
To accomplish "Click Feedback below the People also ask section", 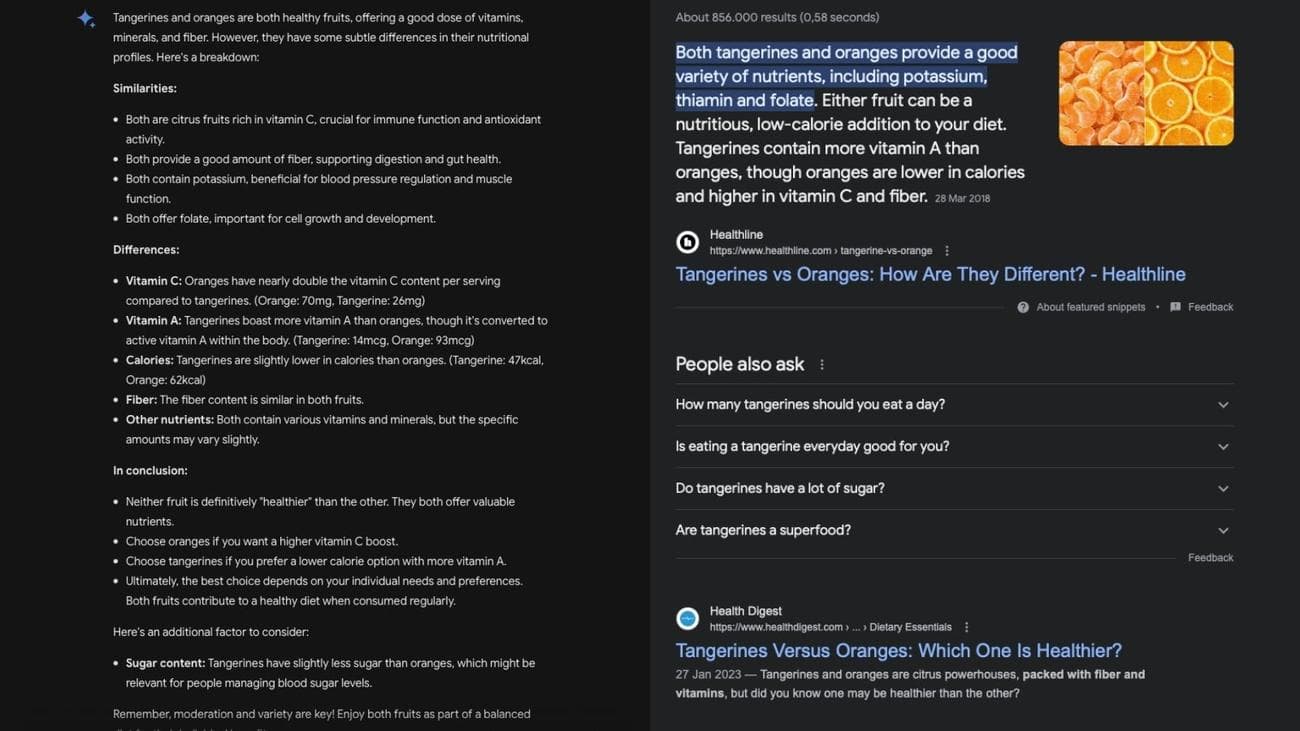I will coord(1210,557).
